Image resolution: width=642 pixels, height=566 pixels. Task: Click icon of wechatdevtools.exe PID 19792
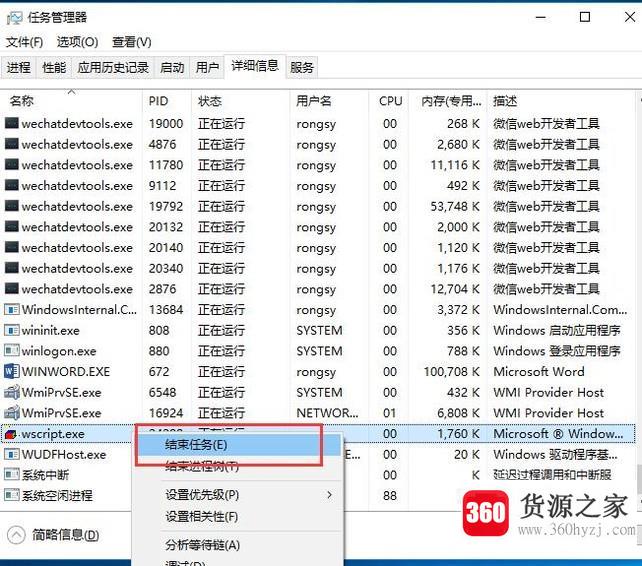[11, 206]
